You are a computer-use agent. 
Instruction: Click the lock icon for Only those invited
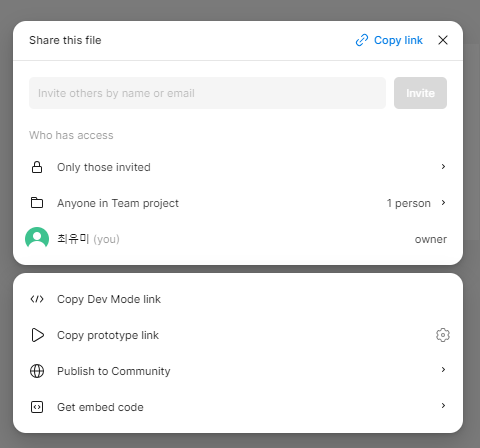tap(37, 167)
